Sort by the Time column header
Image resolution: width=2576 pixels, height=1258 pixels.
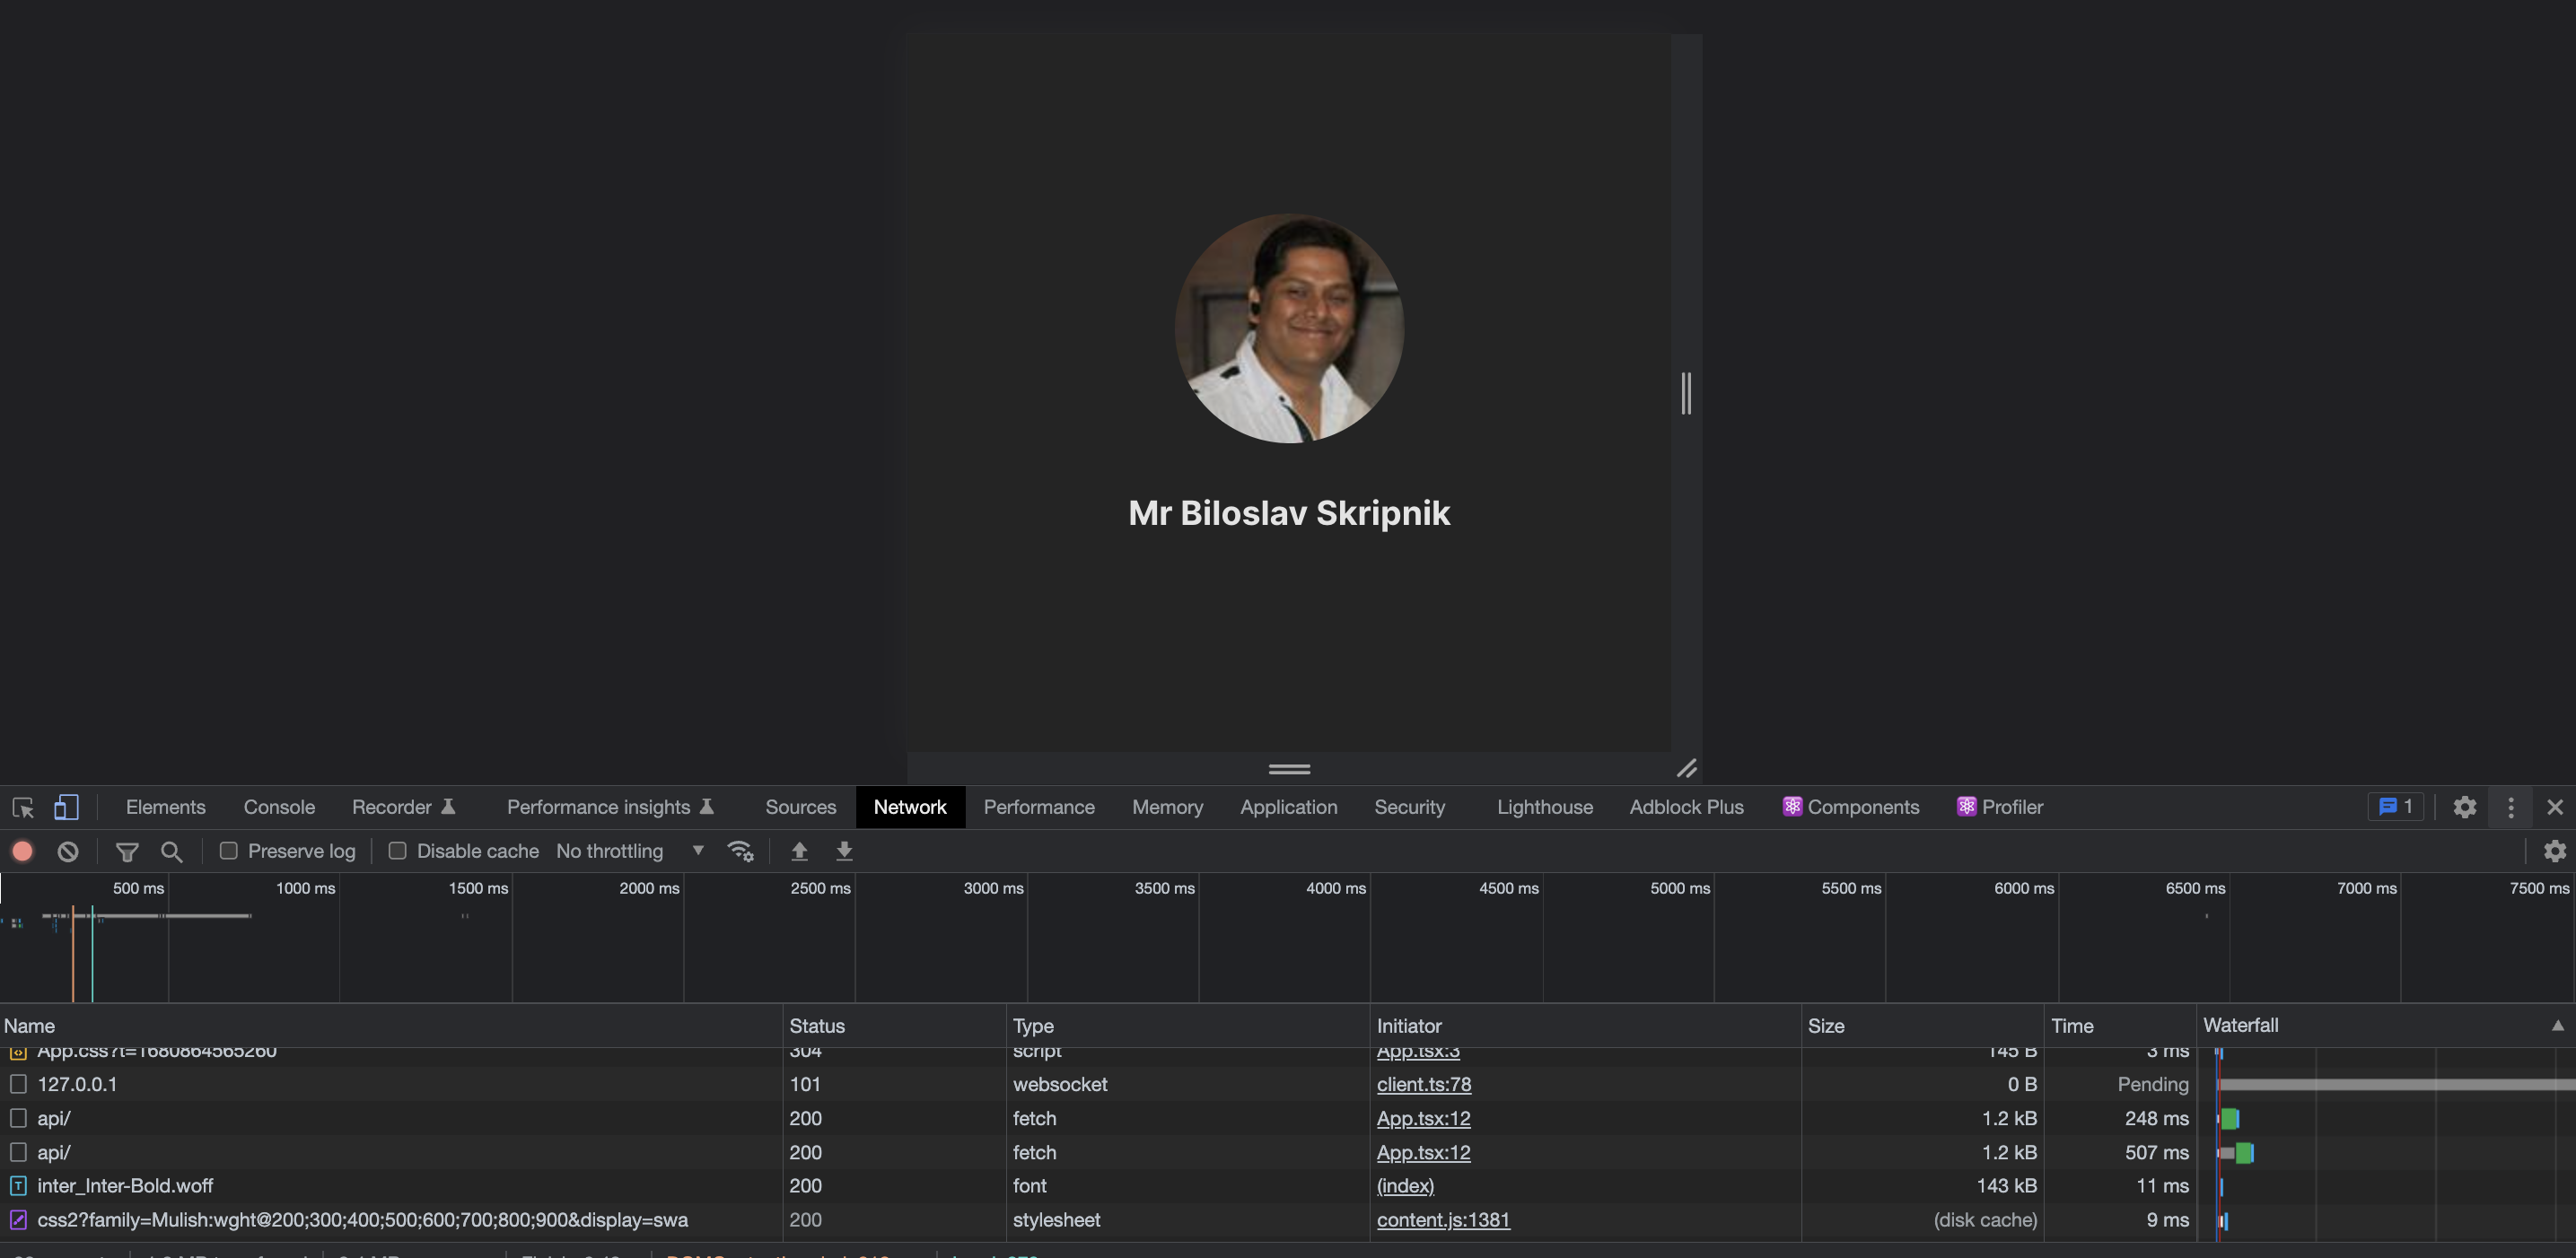click(2120, 1026)
